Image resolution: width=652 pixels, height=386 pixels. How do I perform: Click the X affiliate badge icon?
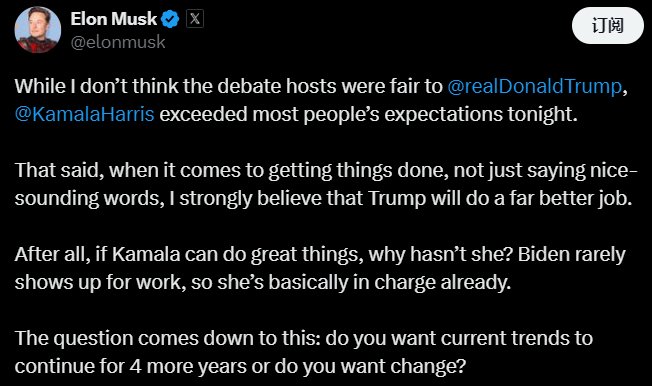click(195, 19)
